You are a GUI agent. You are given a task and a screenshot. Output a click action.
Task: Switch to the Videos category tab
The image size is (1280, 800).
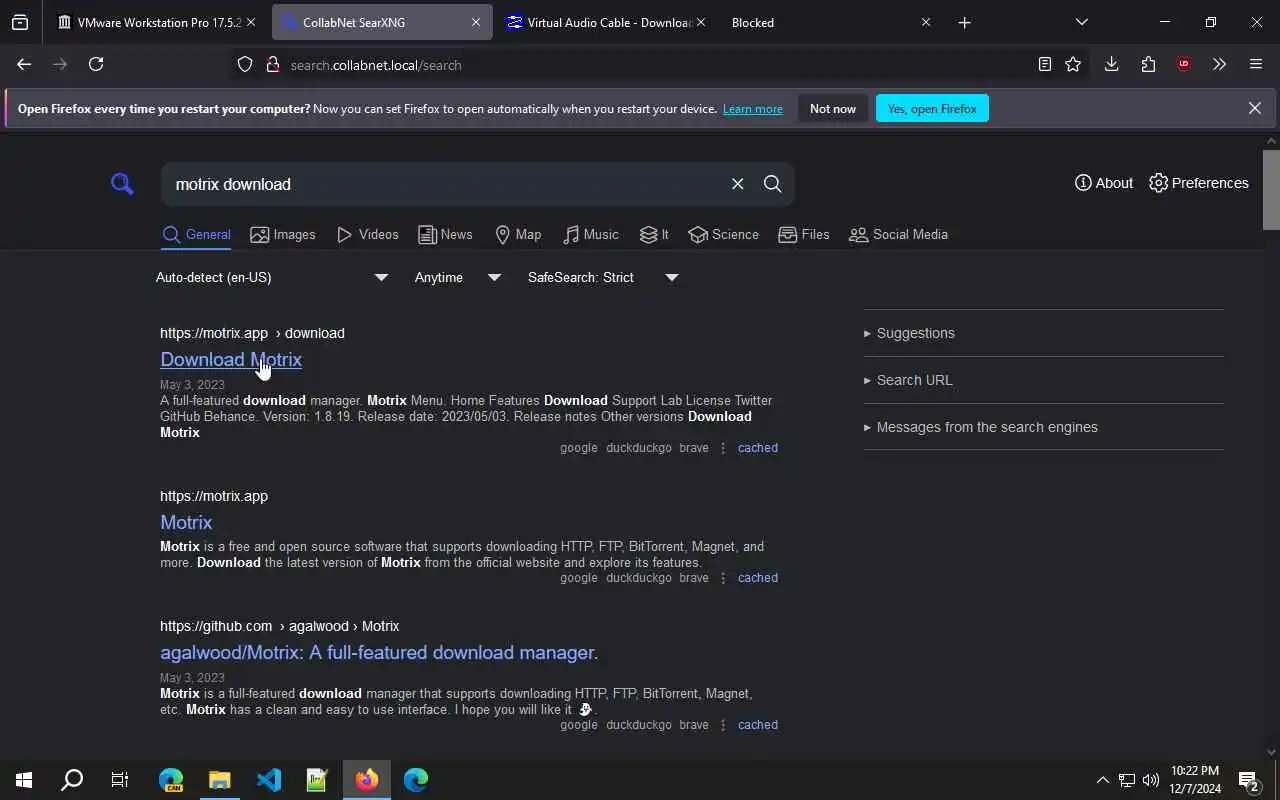(368, 234)
